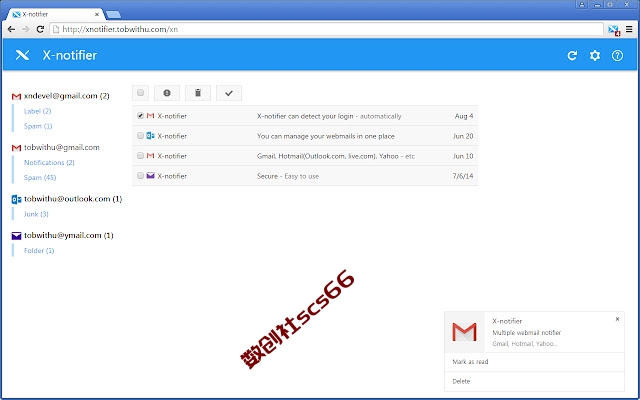Click Mark as read in notification popup

tap(470, 362)
